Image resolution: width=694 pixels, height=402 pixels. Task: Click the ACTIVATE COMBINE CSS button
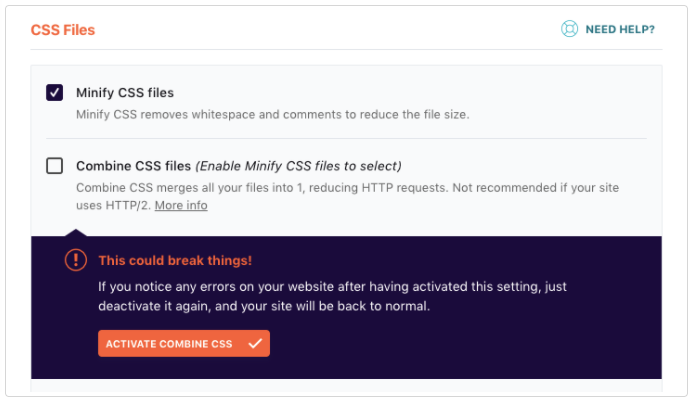pos(184,344)
